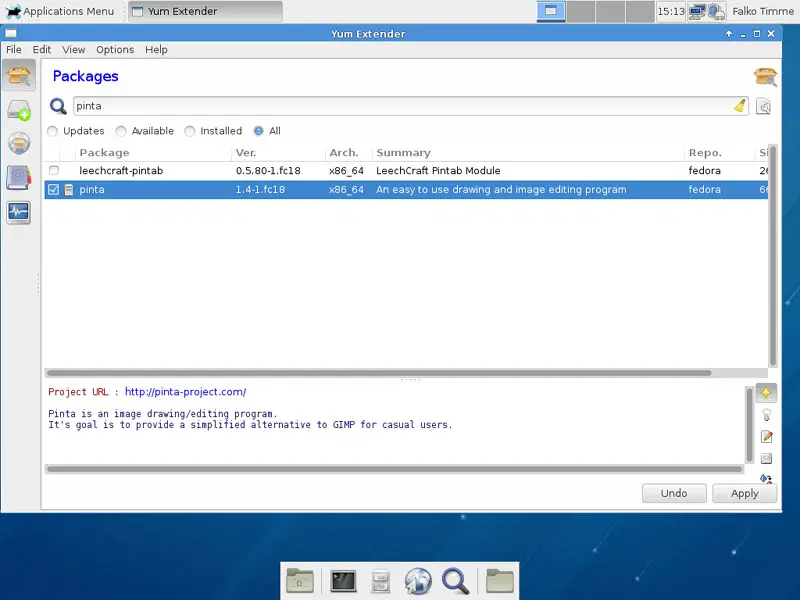Open the Yum Extender window menu icon
Screen dimensions: 800x600
11,34
